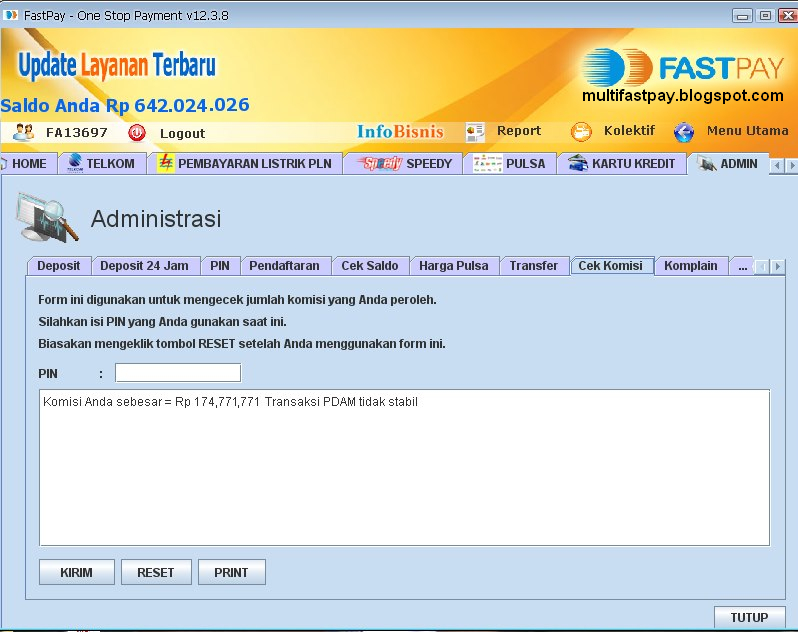Click the FastPay title bar app icon
The width and height of the screenshot is (798, 632).
click(x=10, y=15)
